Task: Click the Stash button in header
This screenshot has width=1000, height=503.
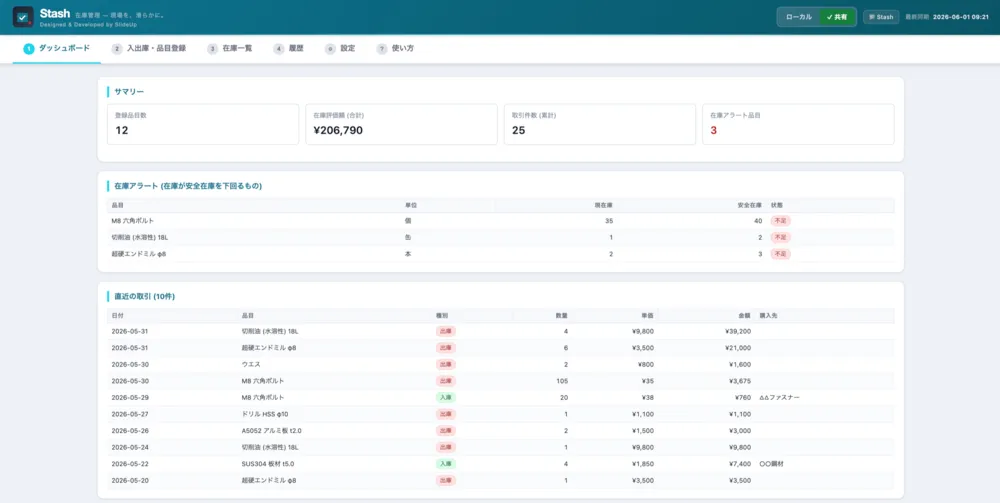Action: pos(881,17)
